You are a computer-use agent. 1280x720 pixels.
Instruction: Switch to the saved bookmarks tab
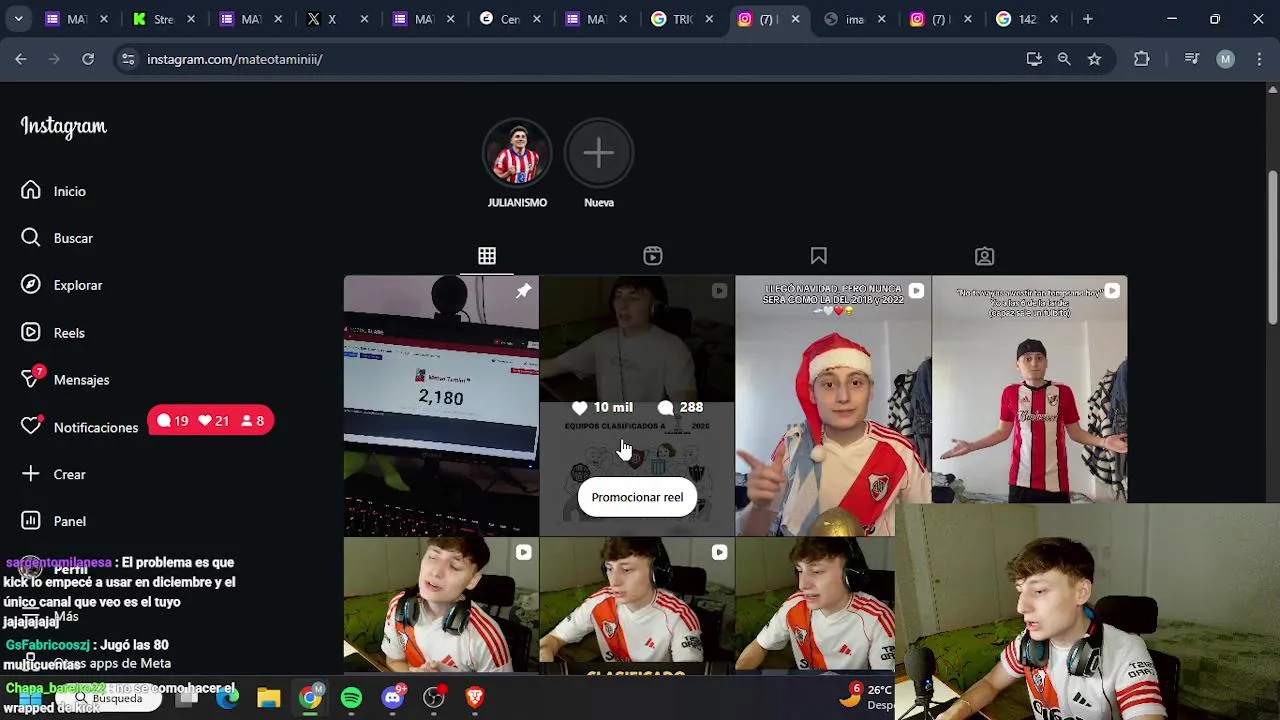(819, 257)
